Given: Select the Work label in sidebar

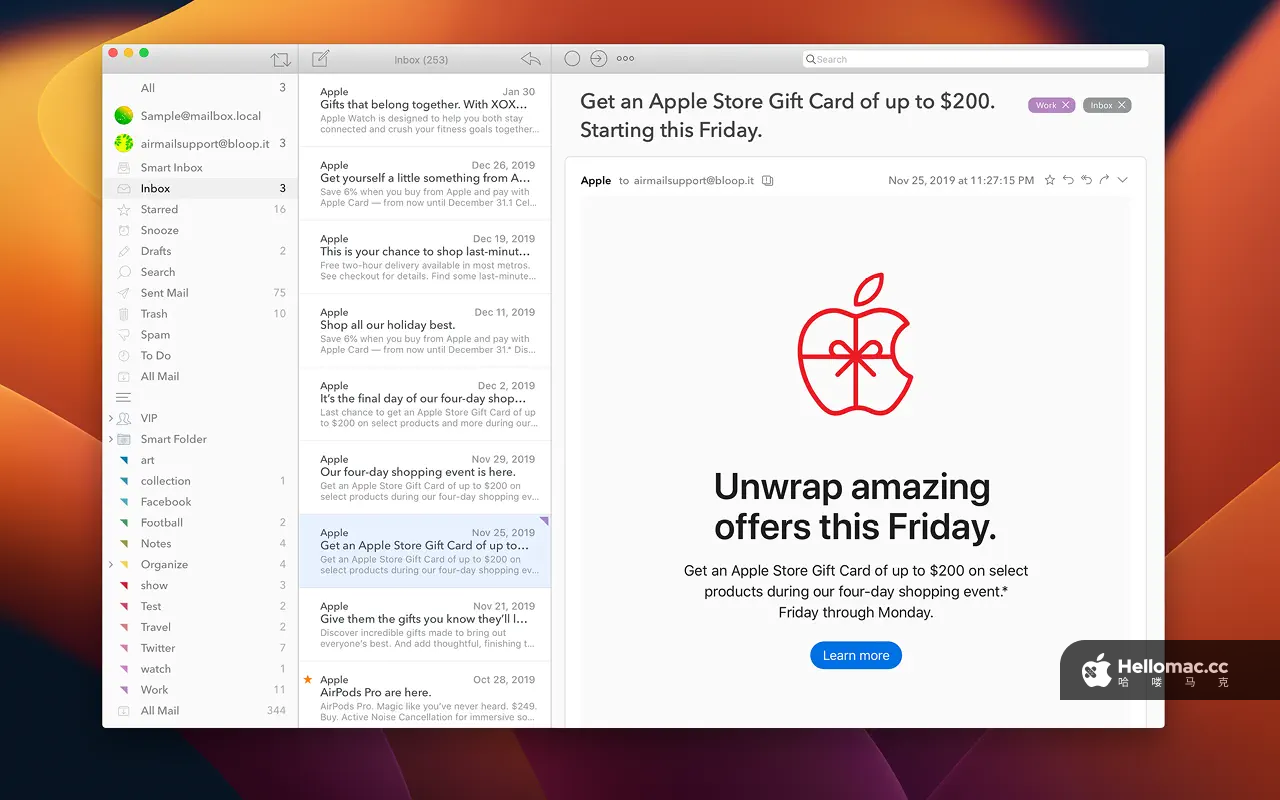Looking at the screenshot, I should click(200, 690).
